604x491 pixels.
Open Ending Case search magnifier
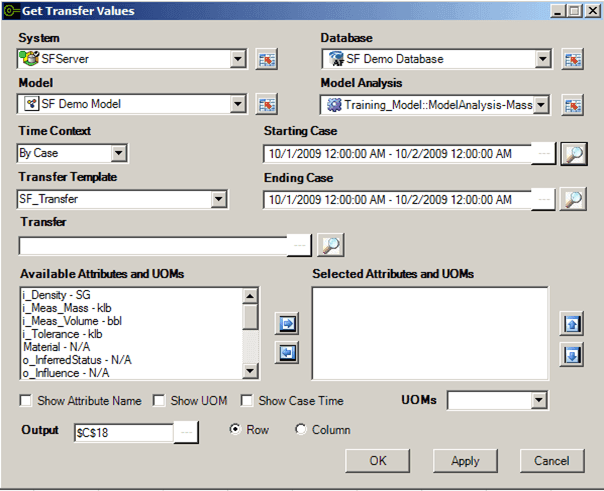click(573, 199)
